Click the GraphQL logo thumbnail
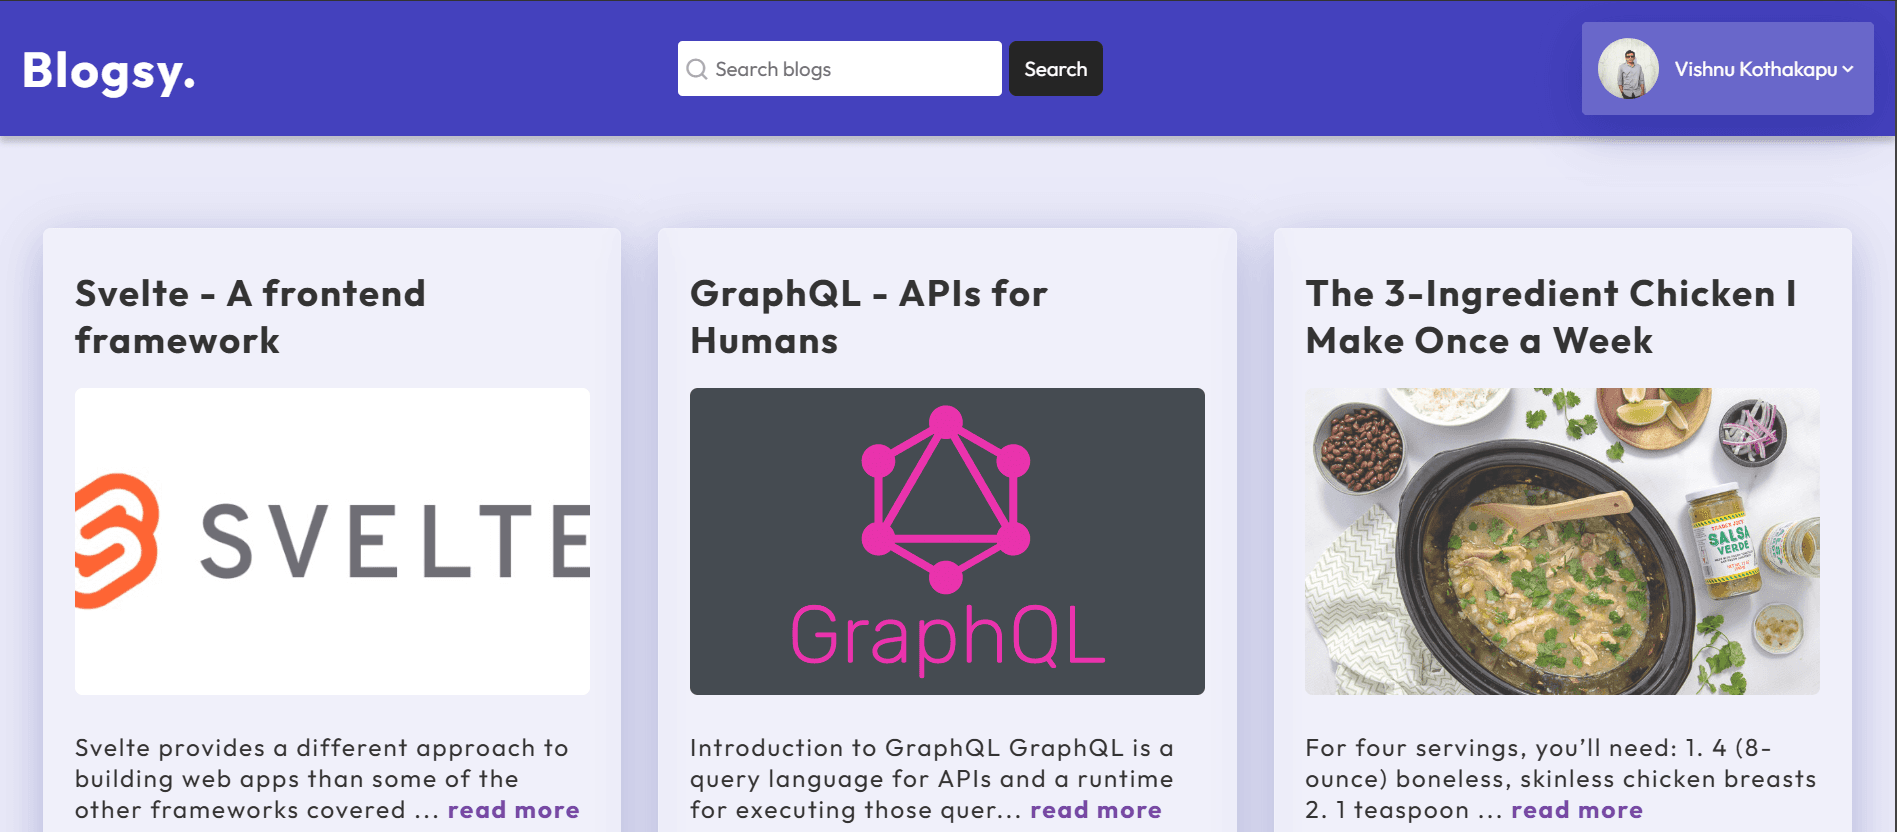 [x=947, y=541]
